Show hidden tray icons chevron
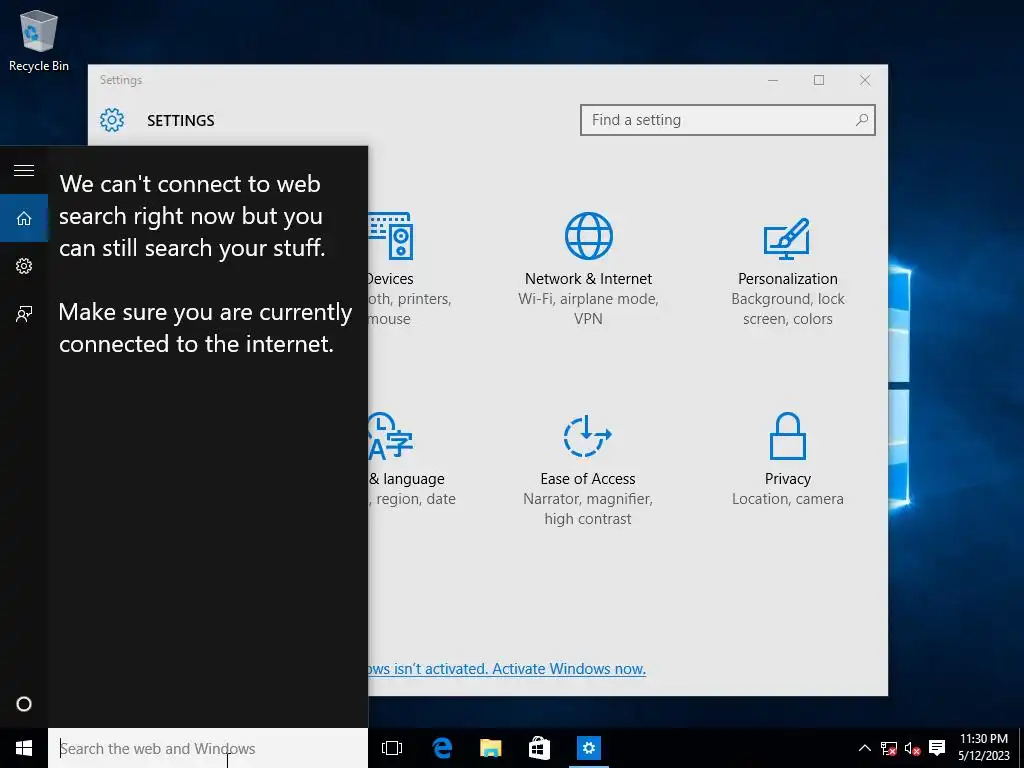 pos(865,748)
